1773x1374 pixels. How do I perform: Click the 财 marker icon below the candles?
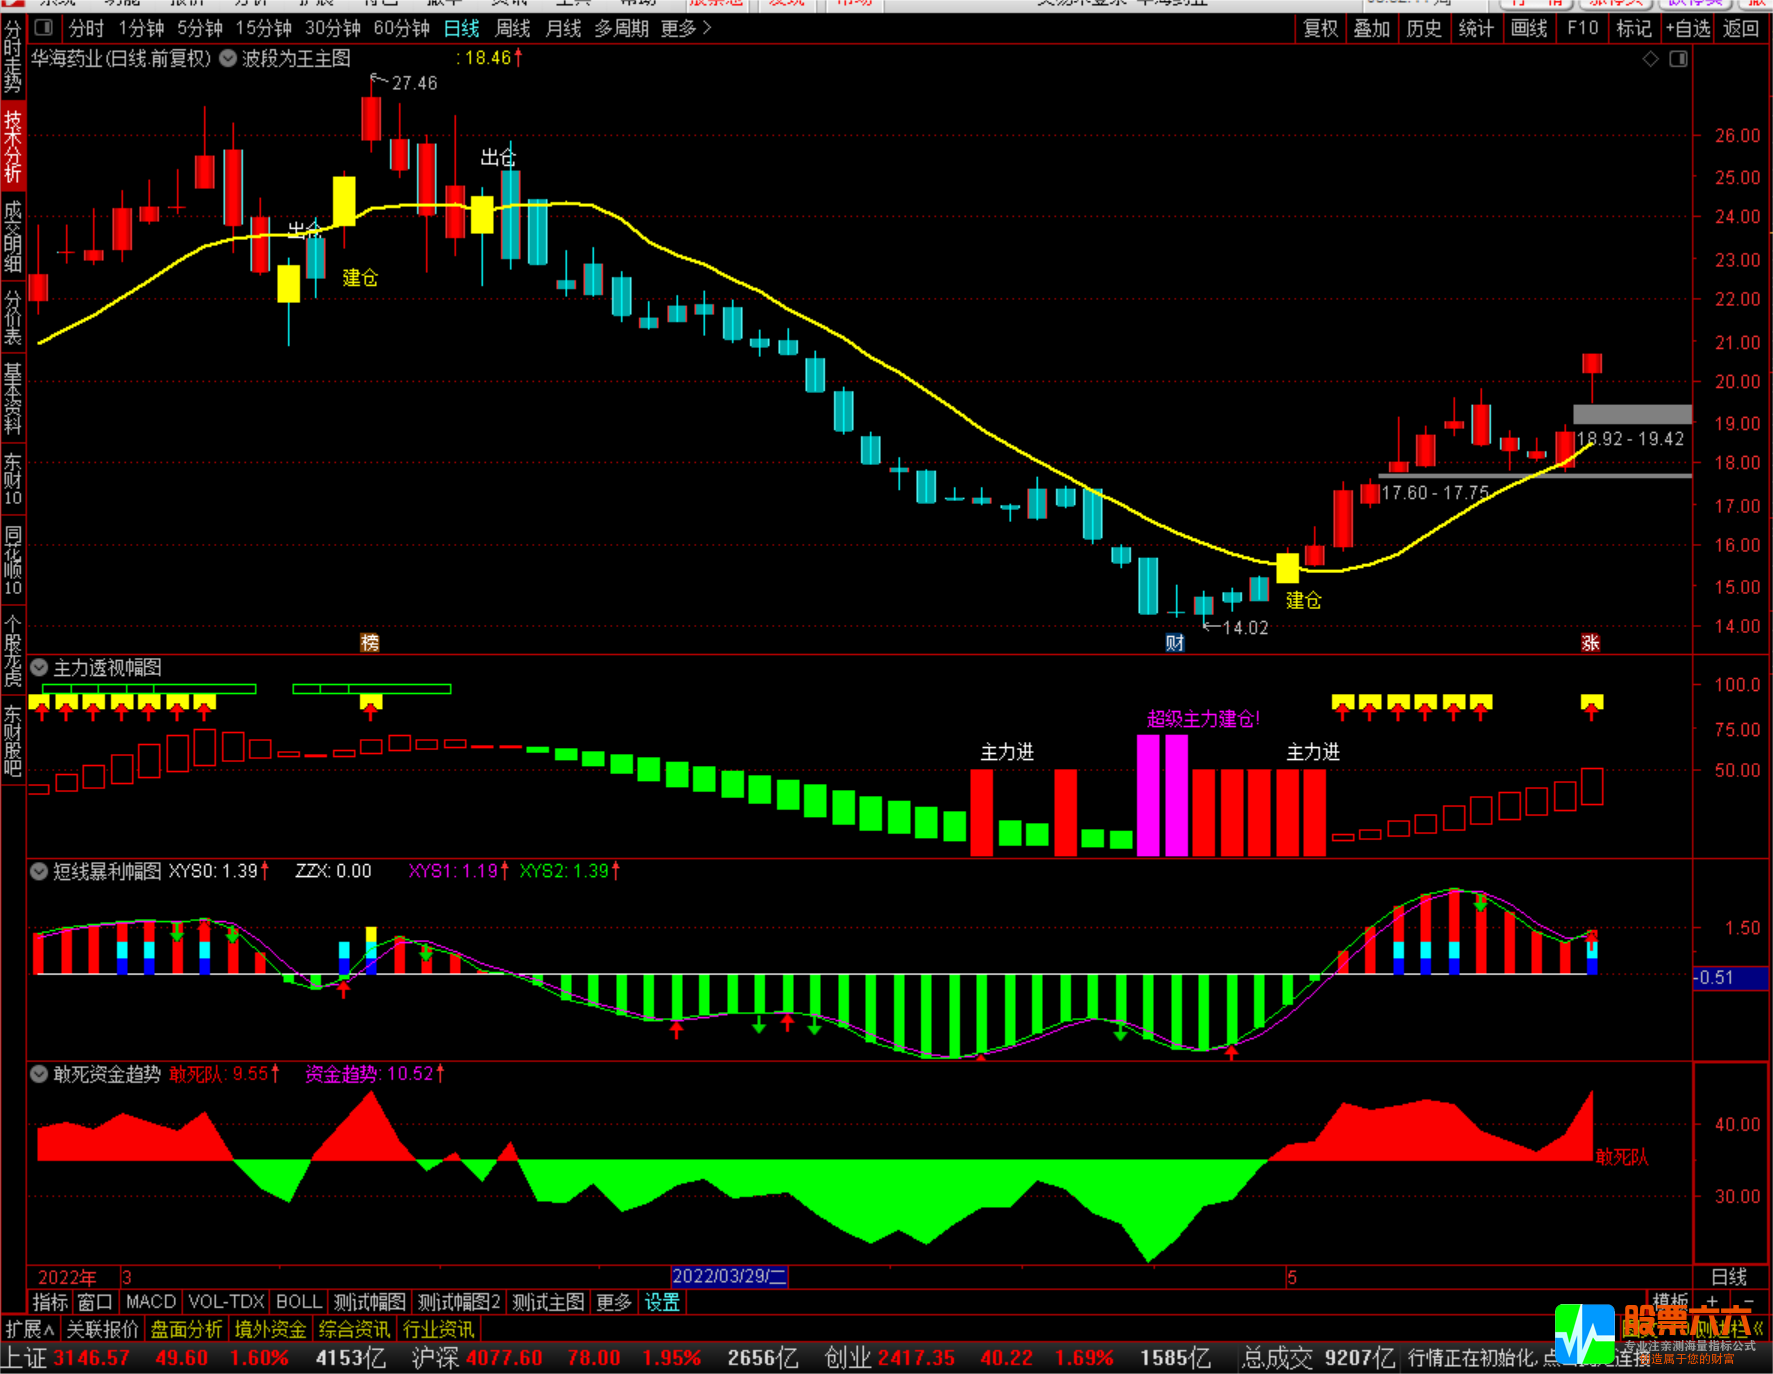1175,642
